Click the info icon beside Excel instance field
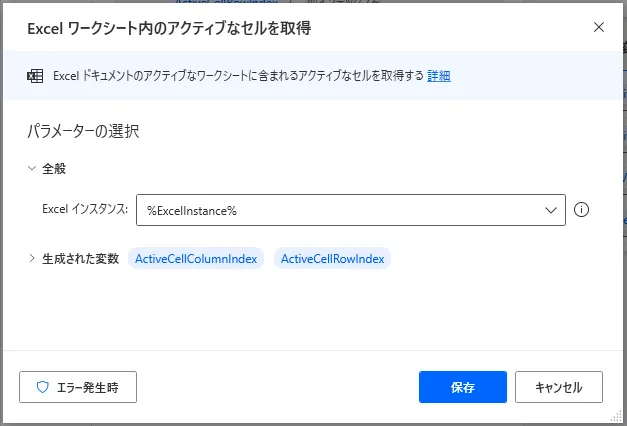627x426 pixels. [582, 210]
